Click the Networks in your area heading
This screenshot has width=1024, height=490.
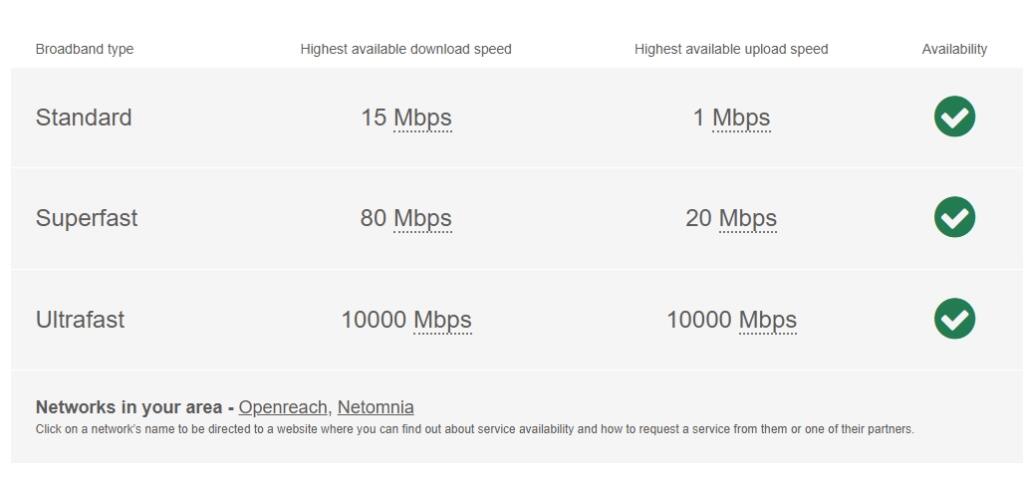[x=129, y=407]
